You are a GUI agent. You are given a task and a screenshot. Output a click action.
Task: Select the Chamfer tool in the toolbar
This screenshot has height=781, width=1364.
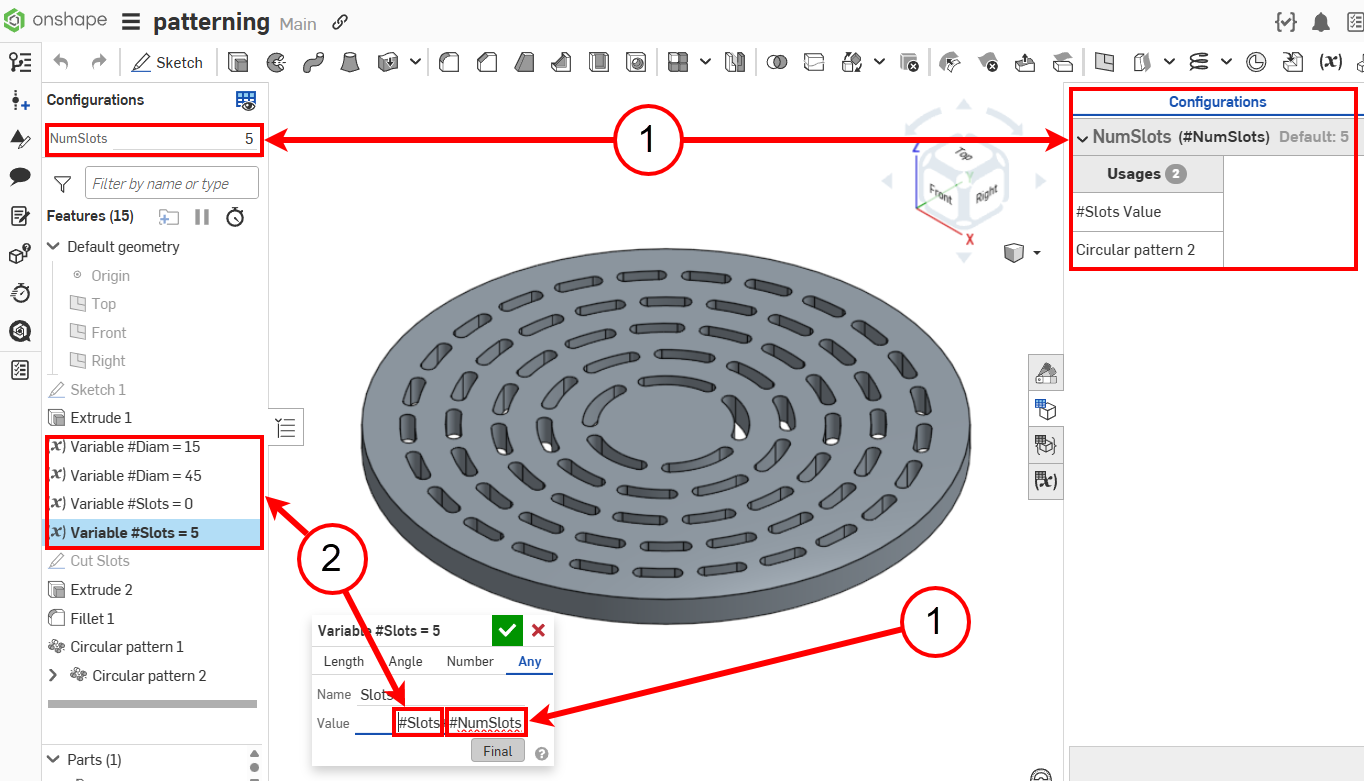487,62
